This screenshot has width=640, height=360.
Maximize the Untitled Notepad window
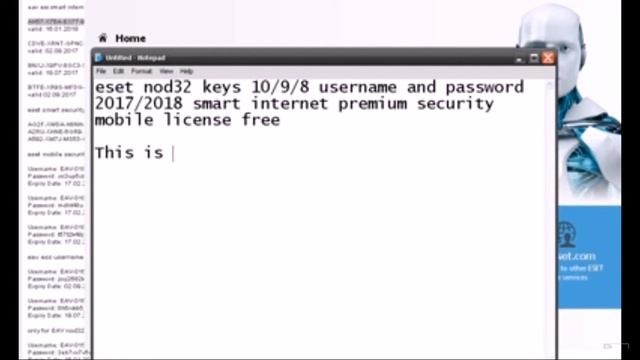pos(534,58)
